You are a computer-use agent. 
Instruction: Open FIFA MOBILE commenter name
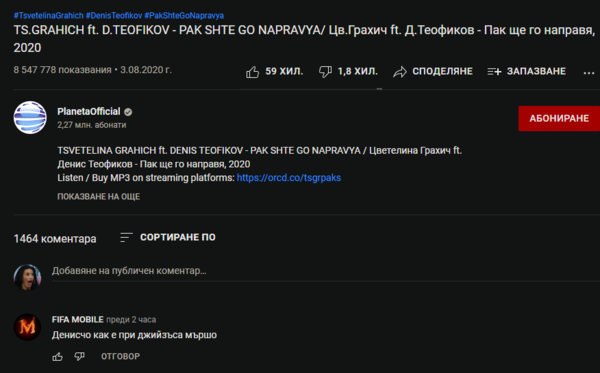click(78, 319)
